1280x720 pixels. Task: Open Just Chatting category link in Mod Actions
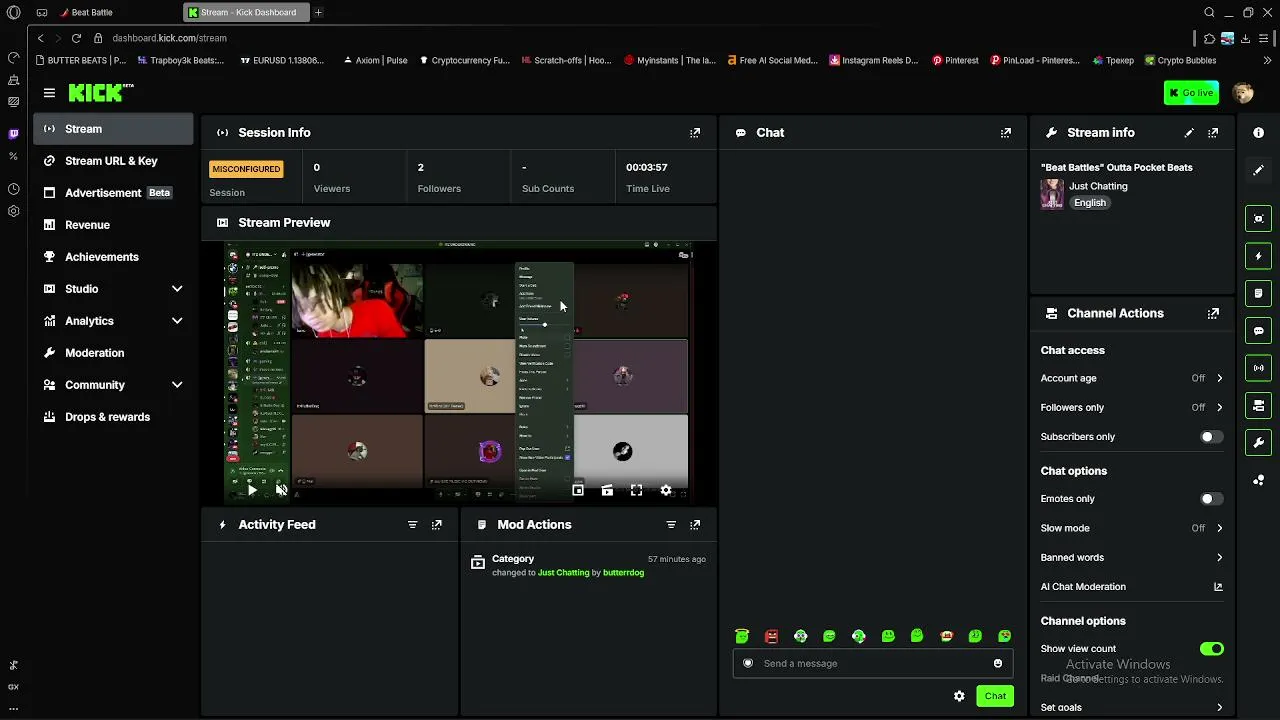pos(563,573)
